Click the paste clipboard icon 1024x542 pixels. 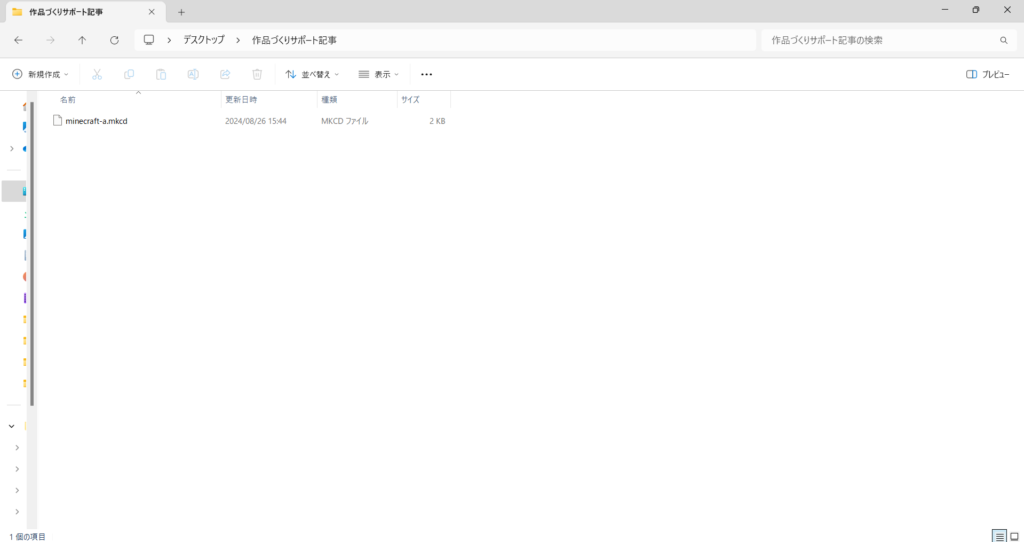point(161,74)
